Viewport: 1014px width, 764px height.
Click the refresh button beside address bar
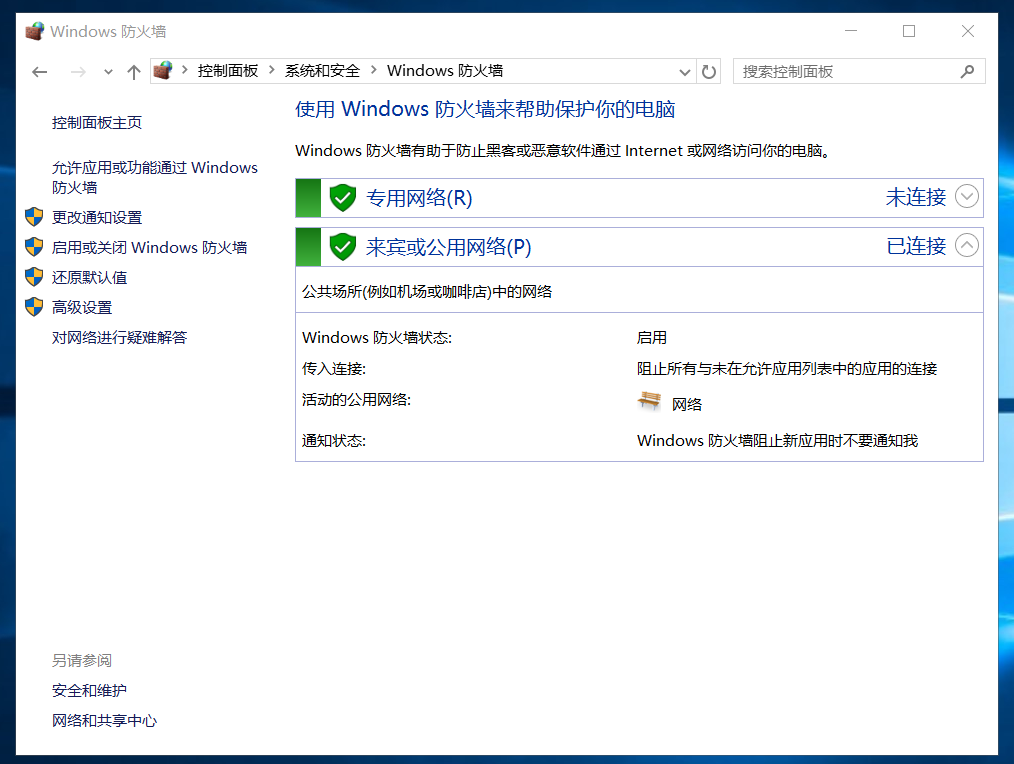click(709, 71)
